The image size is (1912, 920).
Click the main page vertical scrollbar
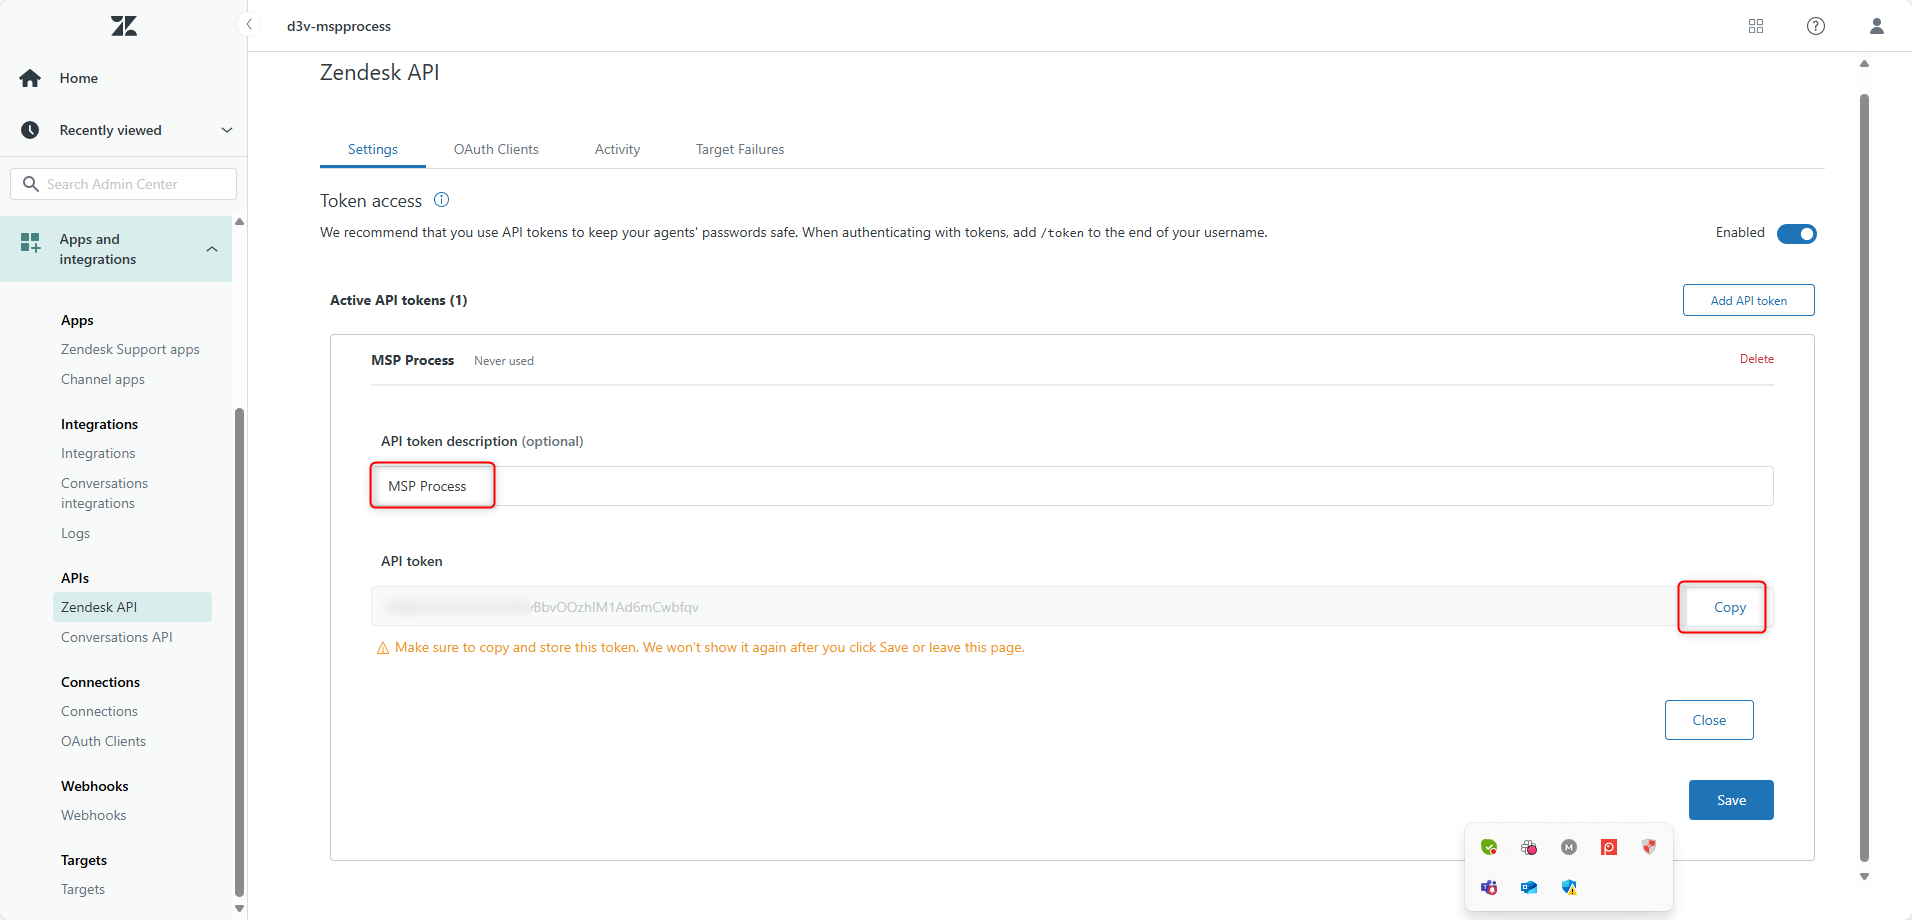click(1864, 477)
